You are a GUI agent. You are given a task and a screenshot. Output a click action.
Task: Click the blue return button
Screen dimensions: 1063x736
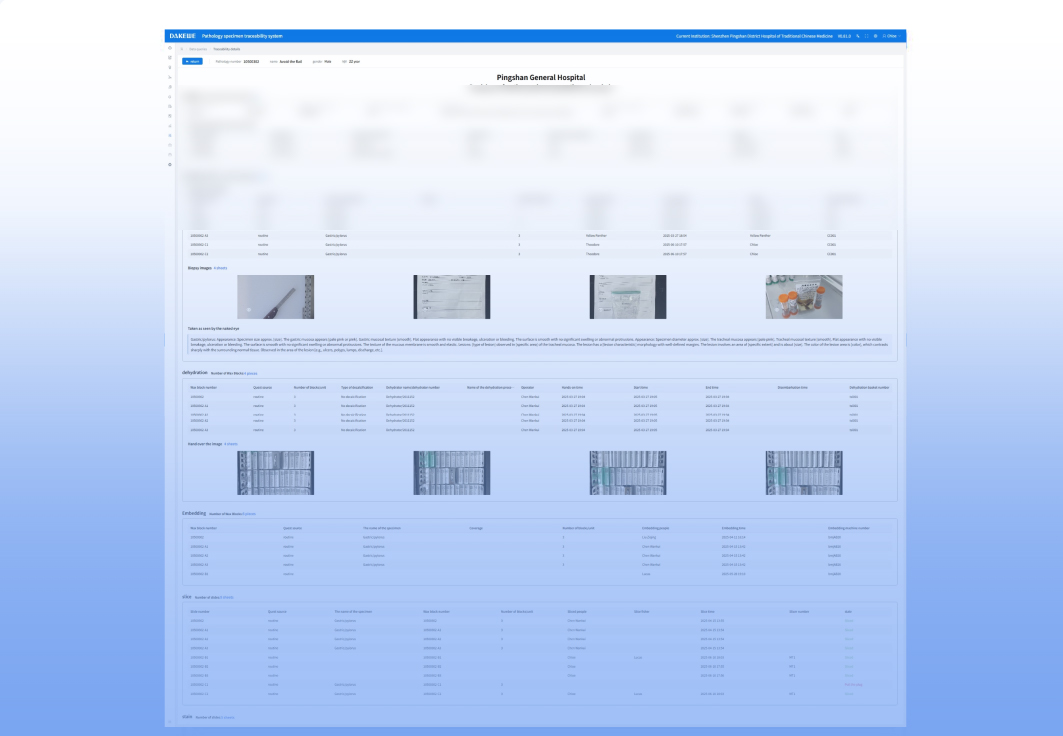point(193,61)
